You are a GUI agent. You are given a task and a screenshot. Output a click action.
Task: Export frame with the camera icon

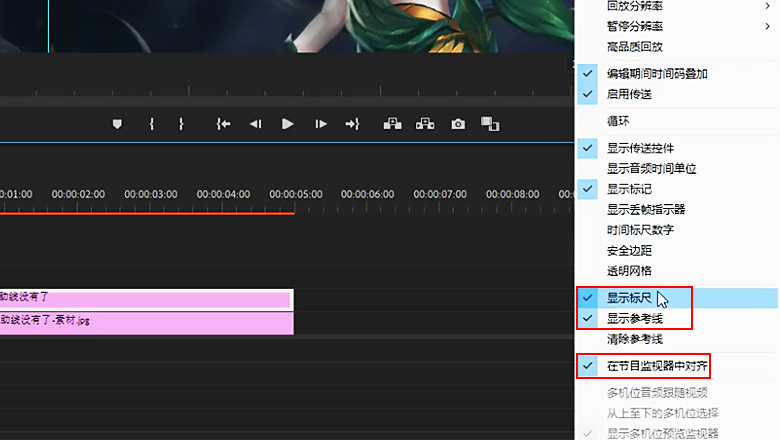click(458, 124)
